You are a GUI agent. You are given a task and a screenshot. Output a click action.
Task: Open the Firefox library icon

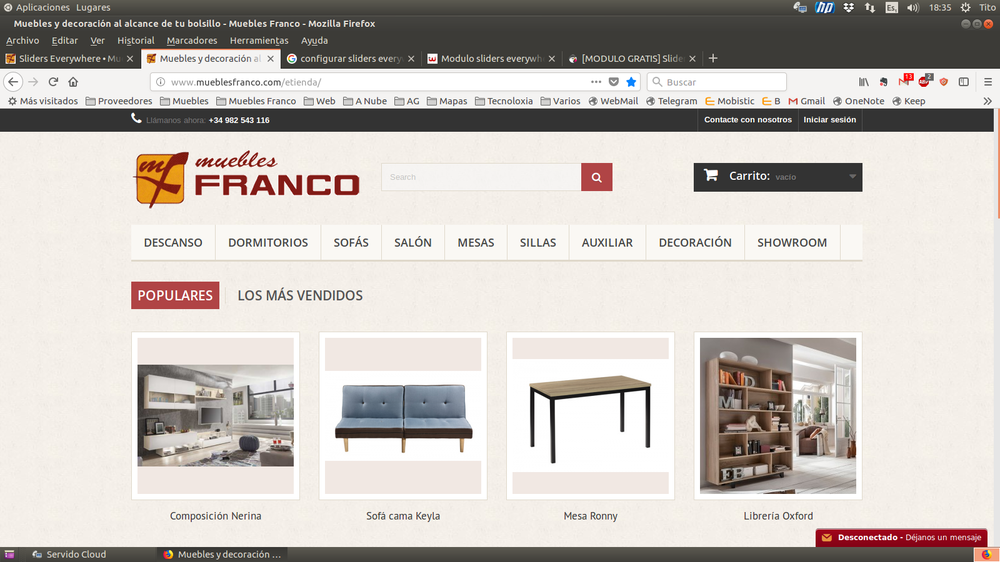(864, 82)
